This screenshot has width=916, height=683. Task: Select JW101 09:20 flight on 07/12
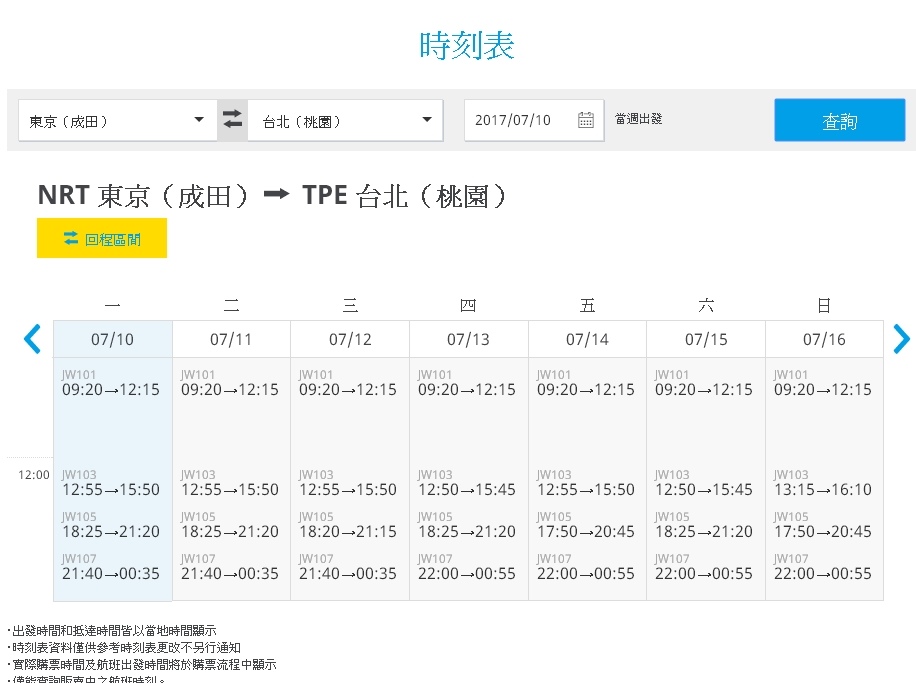pyautogui.click(x=348, y=383)
